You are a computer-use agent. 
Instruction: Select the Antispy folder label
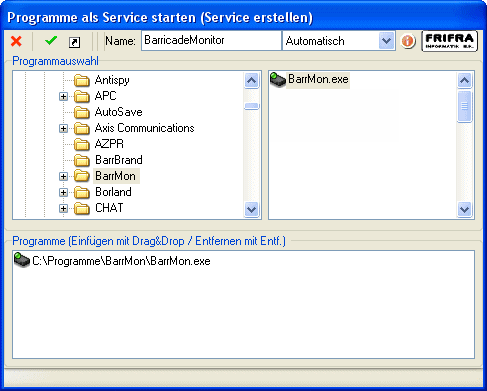pos(112,80)
